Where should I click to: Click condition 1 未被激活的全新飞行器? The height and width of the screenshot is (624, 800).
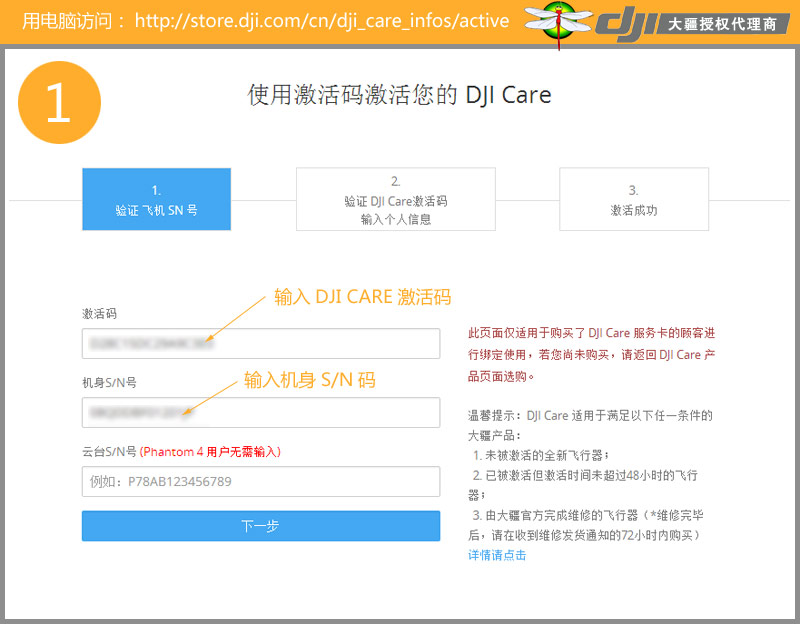pos(540,455)
